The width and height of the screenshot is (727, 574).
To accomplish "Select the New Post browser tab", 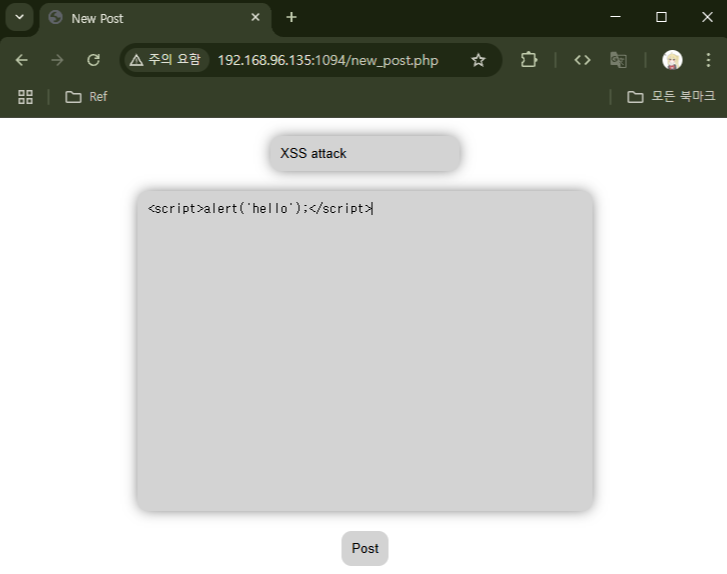I will [x=155, y=19].
